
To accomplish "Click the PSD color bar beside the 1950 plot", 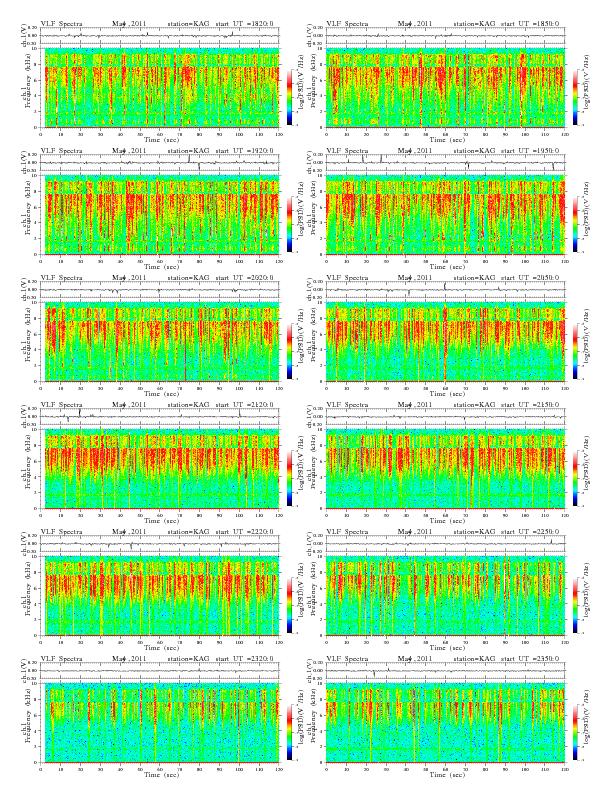I will click(x=576, y=224).
